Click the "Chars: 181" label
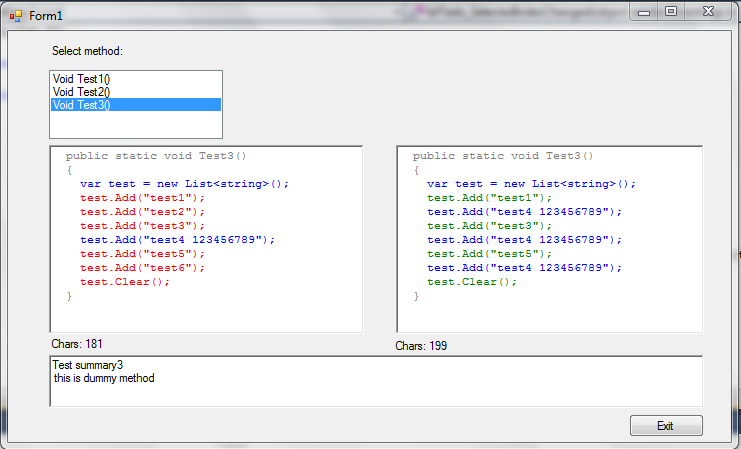Viewport: 741px width, 449px height. pos(77,344)
